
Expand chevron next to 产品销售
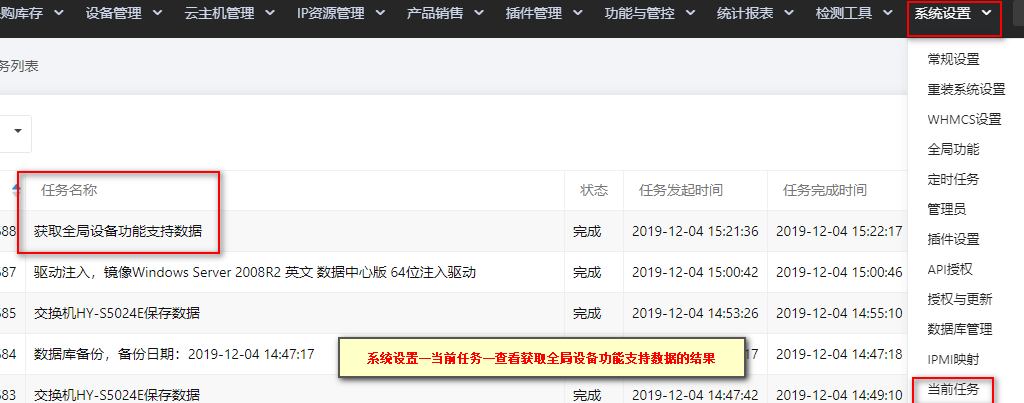pyautogui.click(x=479, y=13)
